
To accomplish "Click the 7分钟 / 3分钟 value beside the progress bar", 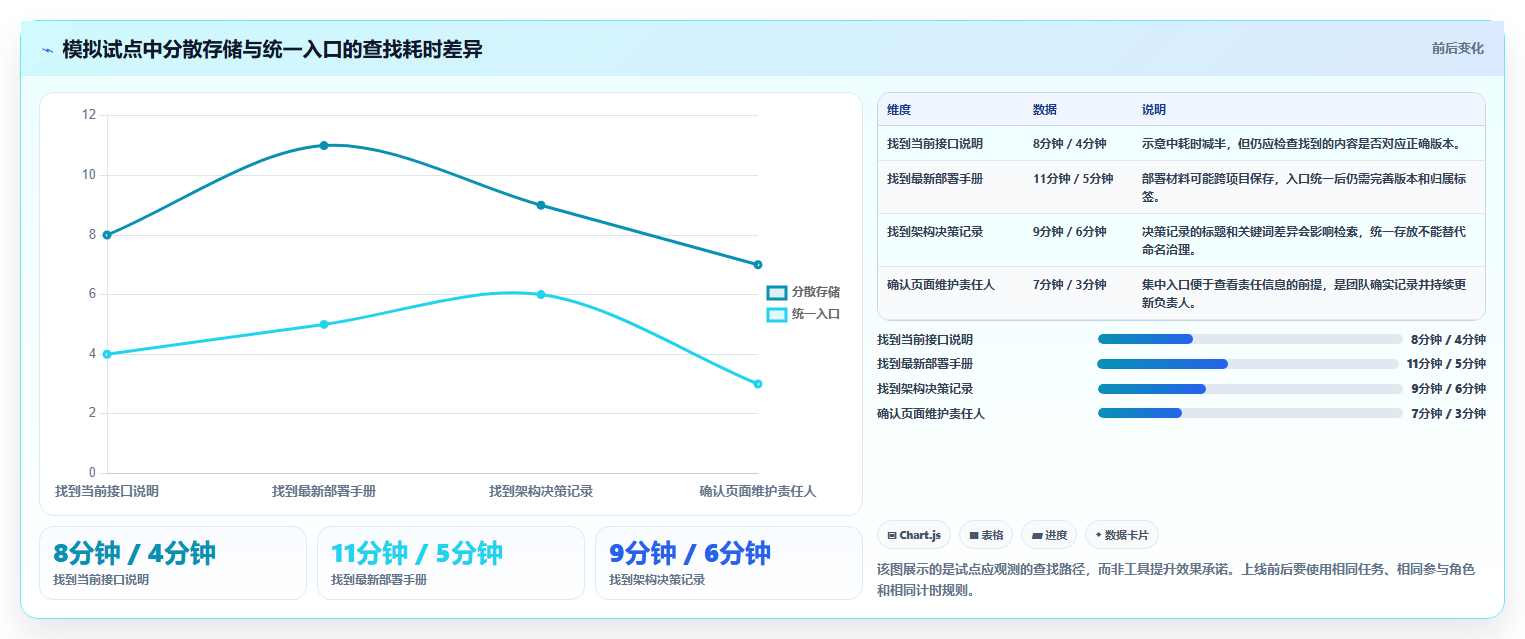I will point(1448,413).
